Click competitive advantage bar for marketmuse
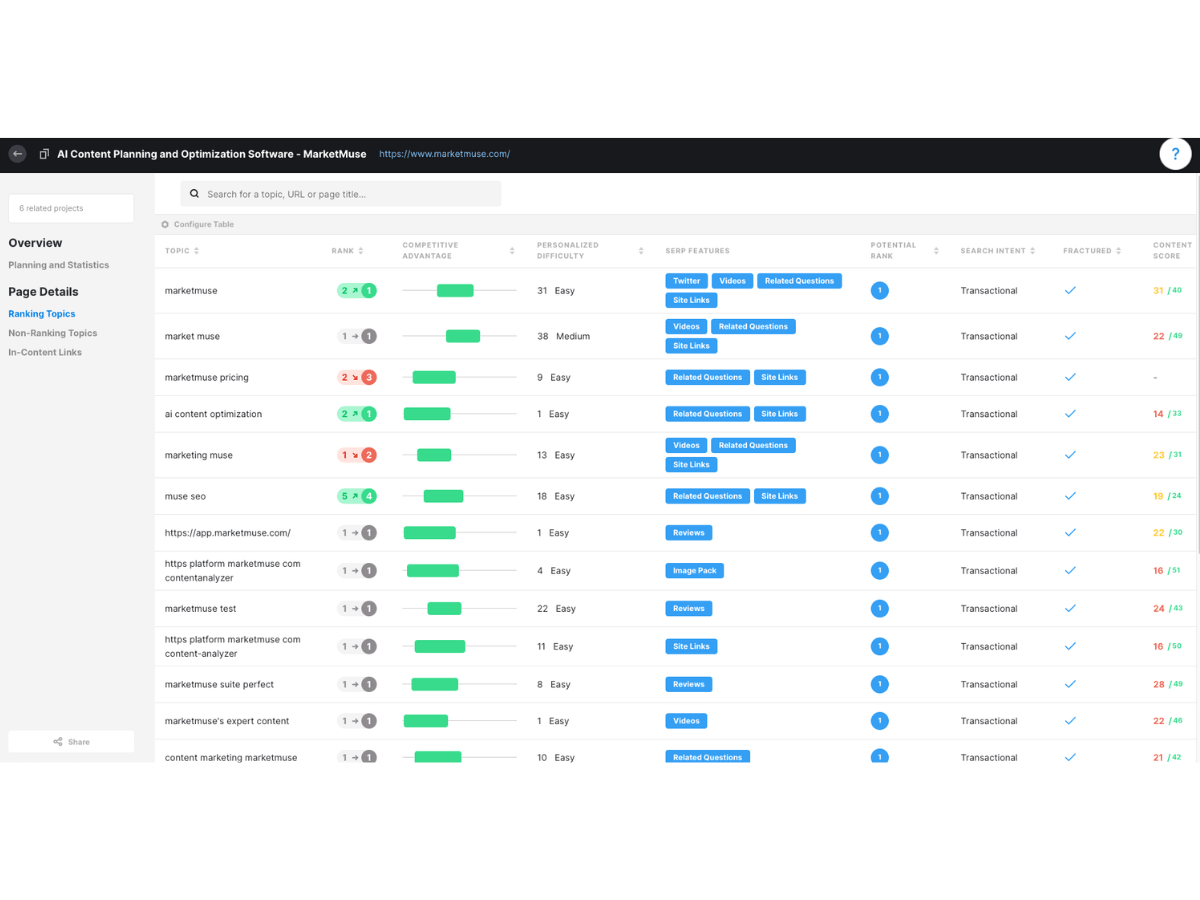This screenshot has height=900, width=1200. 455,291
